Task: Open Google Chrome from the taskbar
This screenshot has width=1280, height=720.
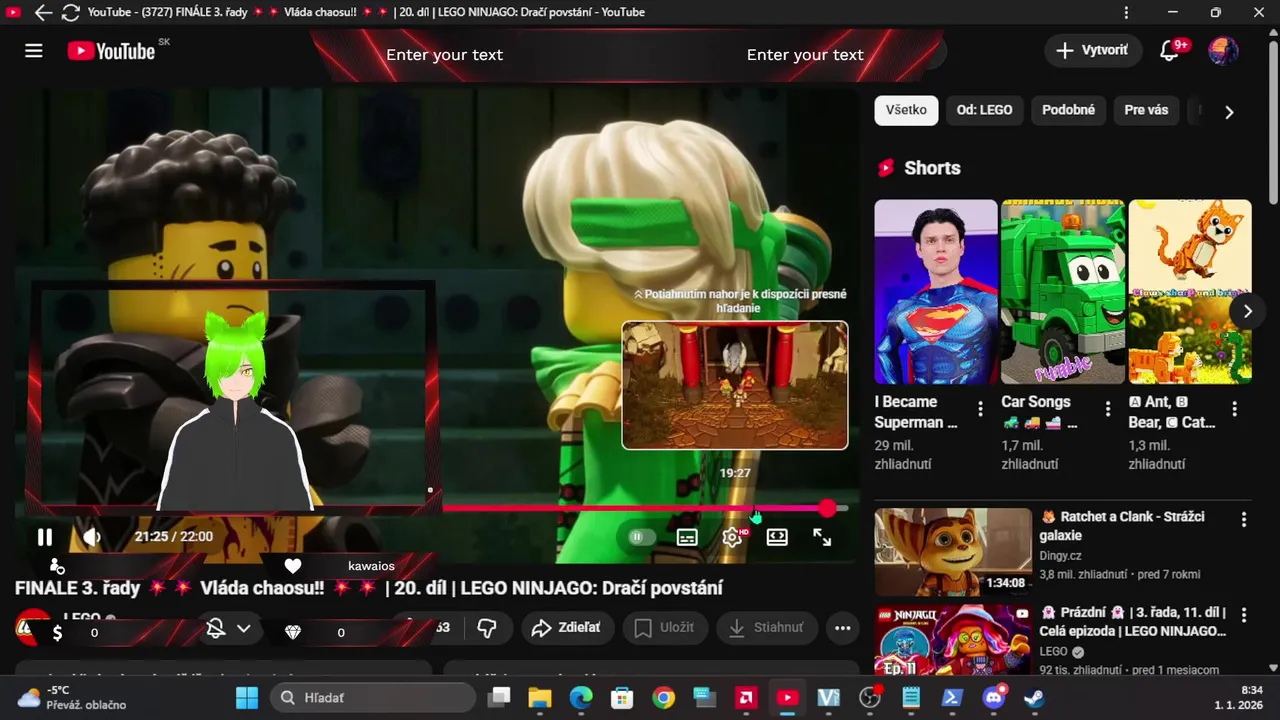Action: 663,698
